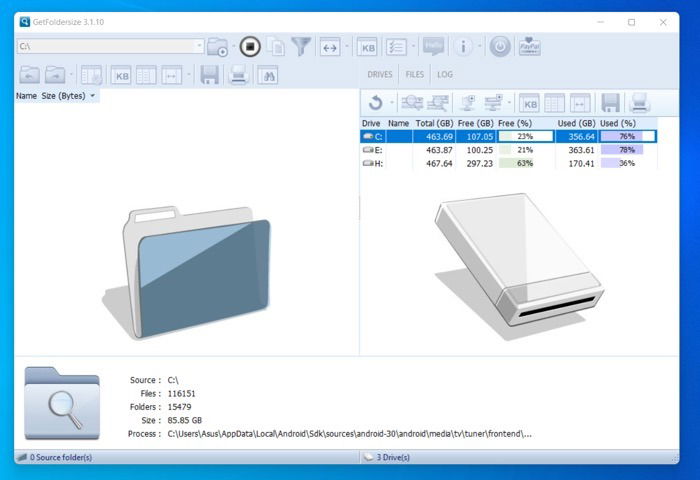Click the info icon in top toolbar
This screenshot has height=480, width=700.
(463, 46)
